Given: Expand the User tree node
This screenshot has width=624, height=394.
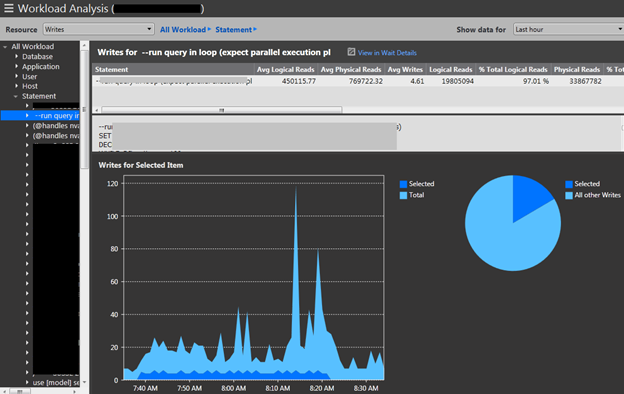Looking at the screenshot, I should point(16,76).
